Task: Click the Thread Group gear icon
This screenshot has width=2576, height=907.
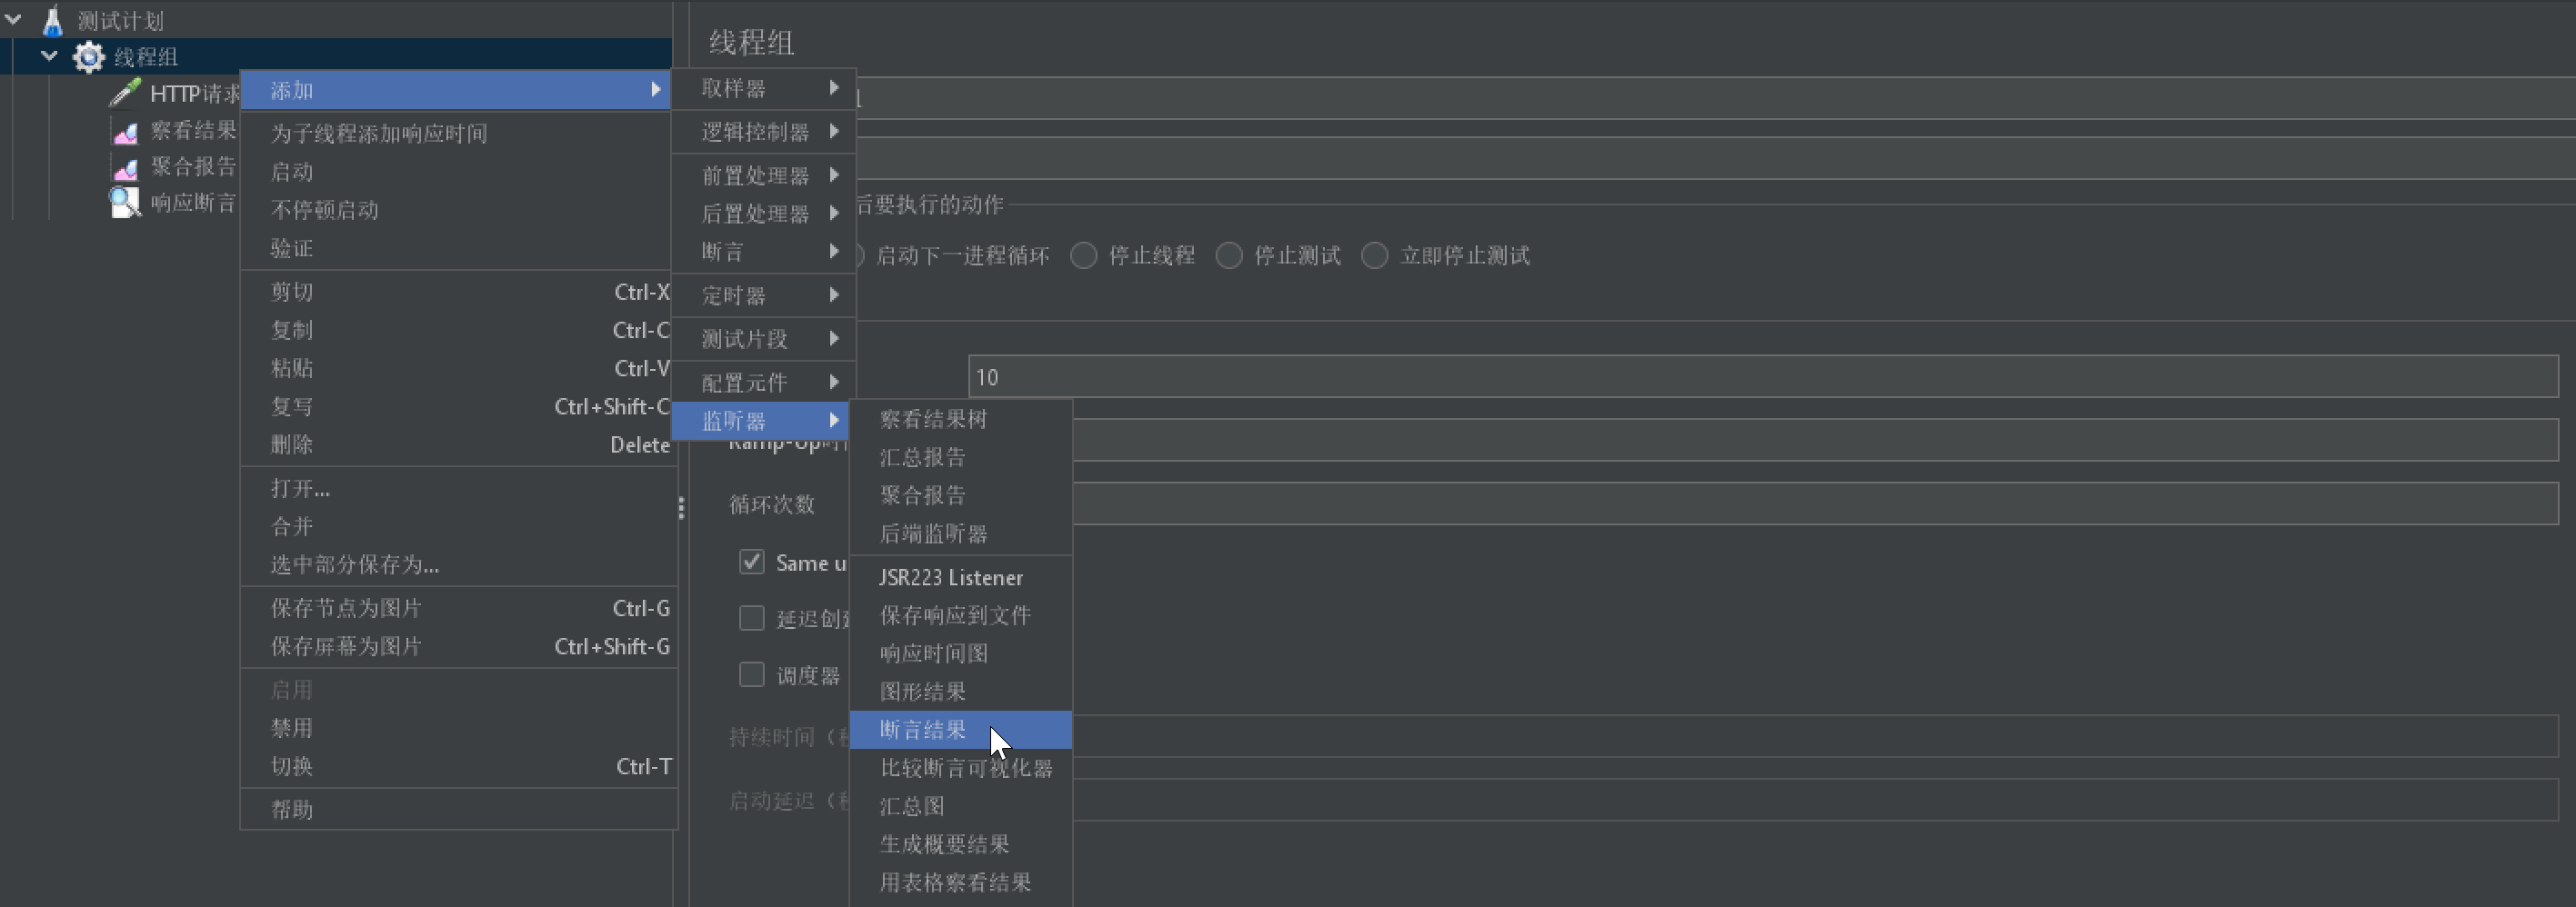Action: pyautogui.click(x=89, y=57)
